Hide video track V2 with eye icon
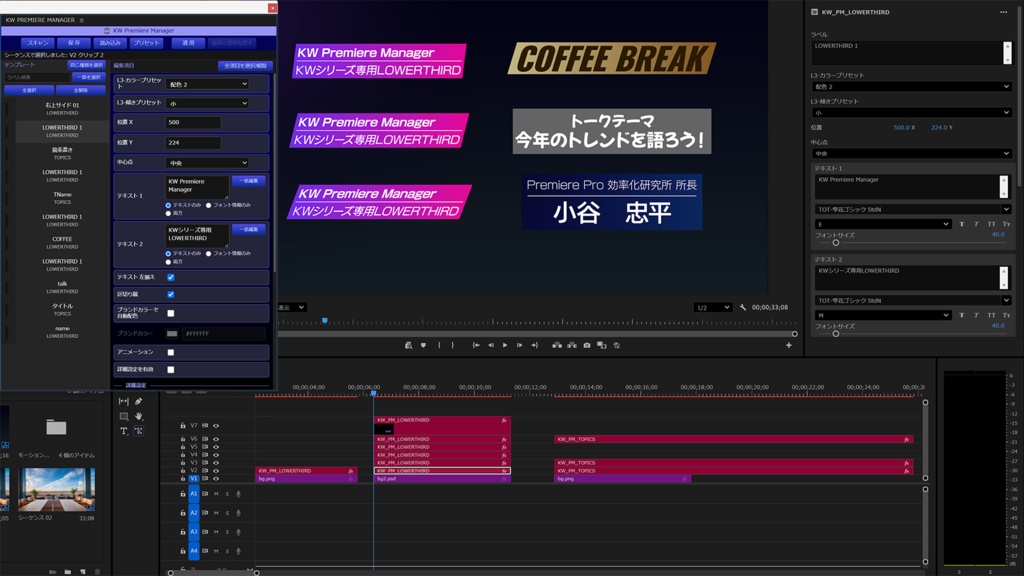Screen dimensions: 1024x576 coord(216,470)
